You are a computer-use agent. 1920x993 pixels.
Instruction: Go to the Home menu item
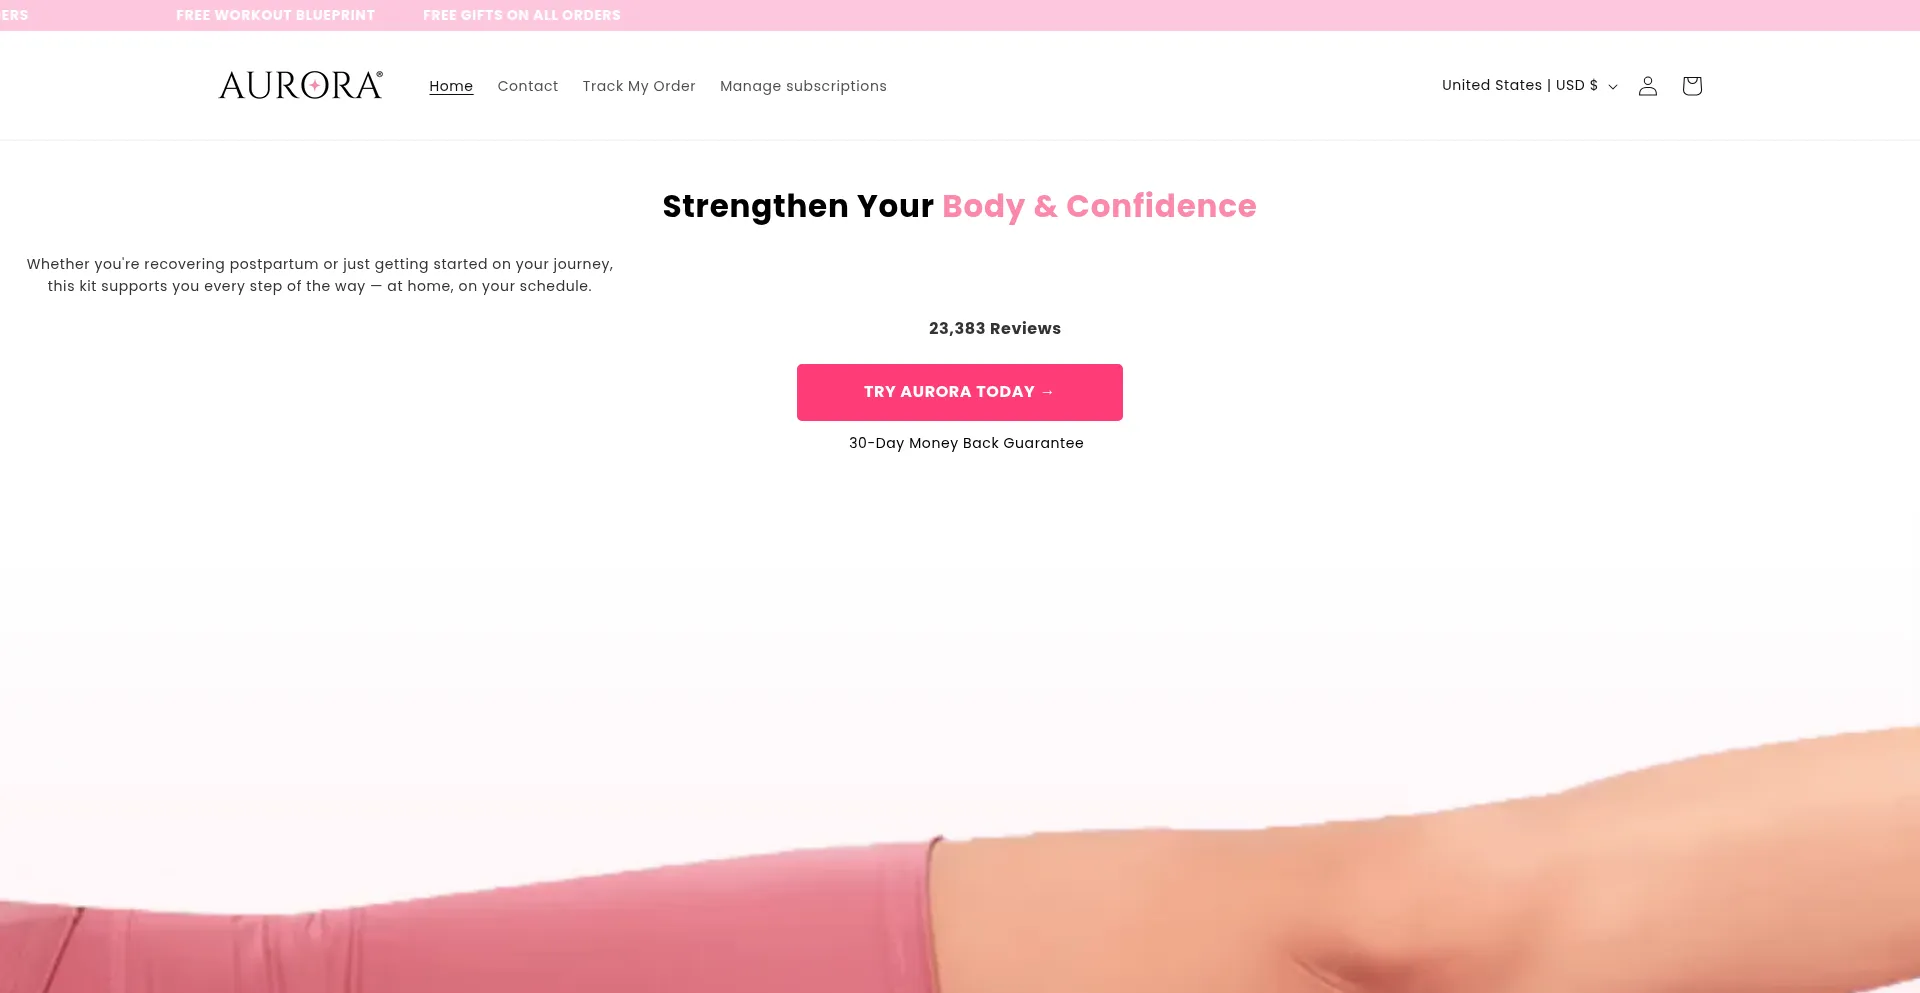click(451, 86)
